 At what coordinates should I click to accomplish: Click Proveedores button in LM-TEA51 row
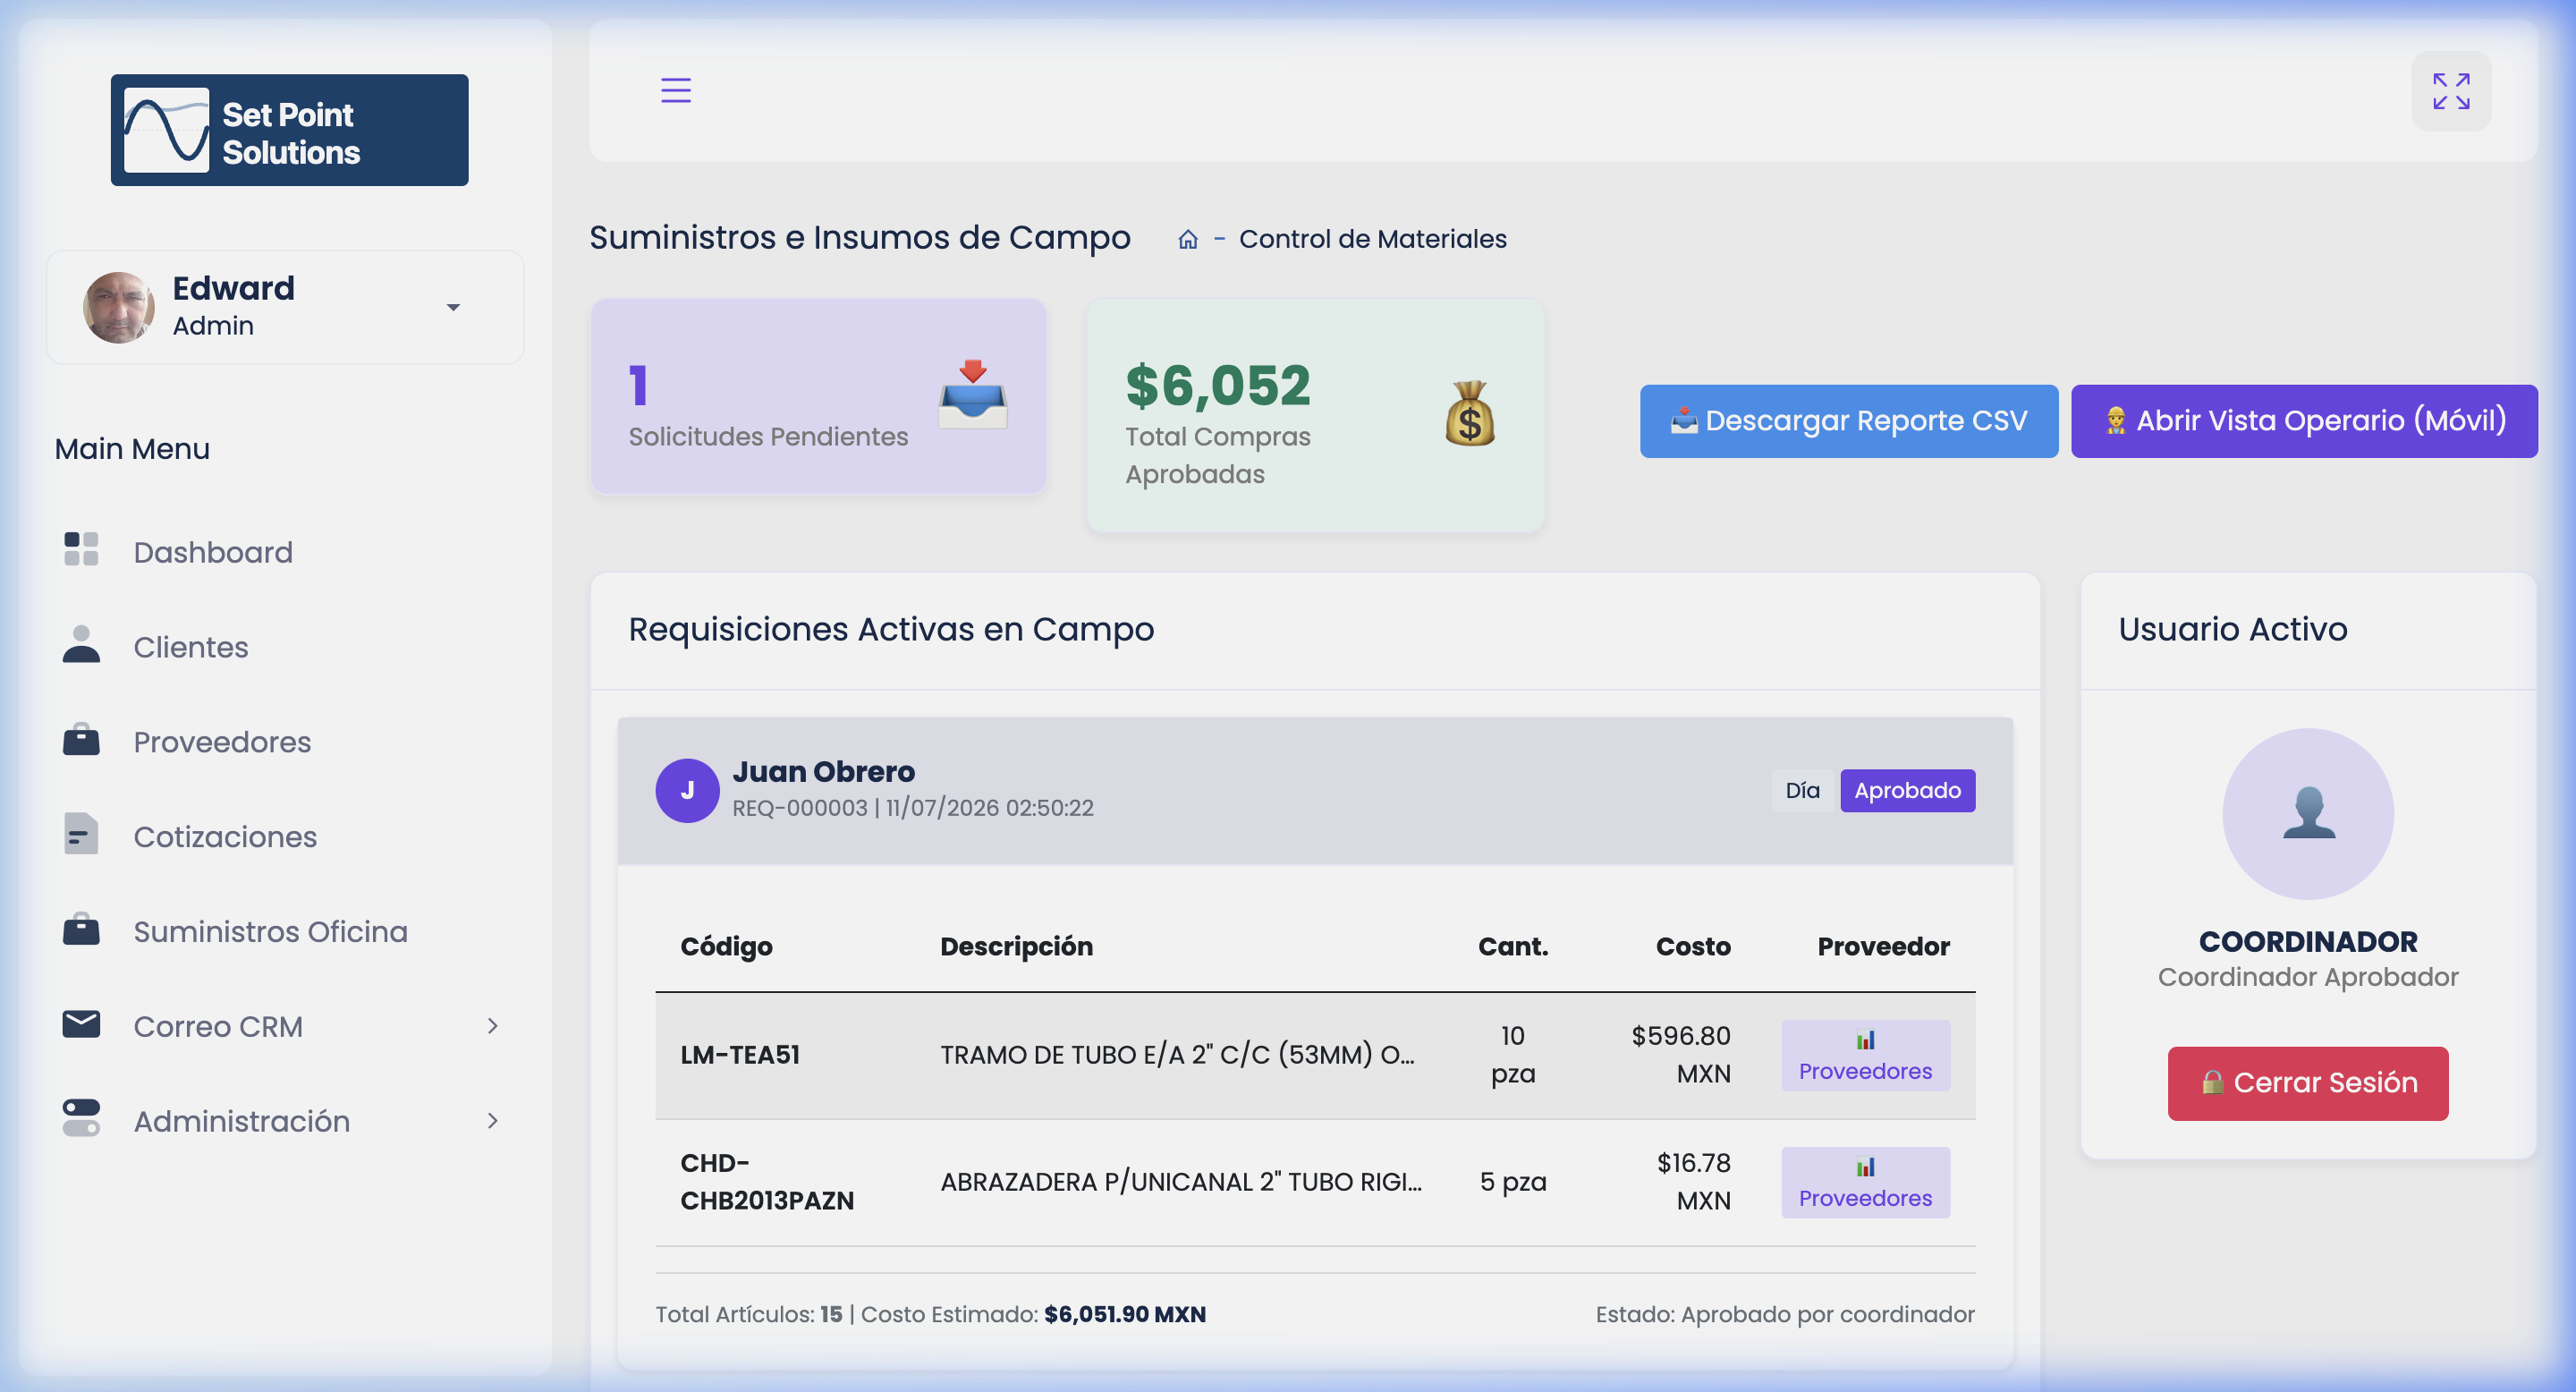[1865, 1055]
